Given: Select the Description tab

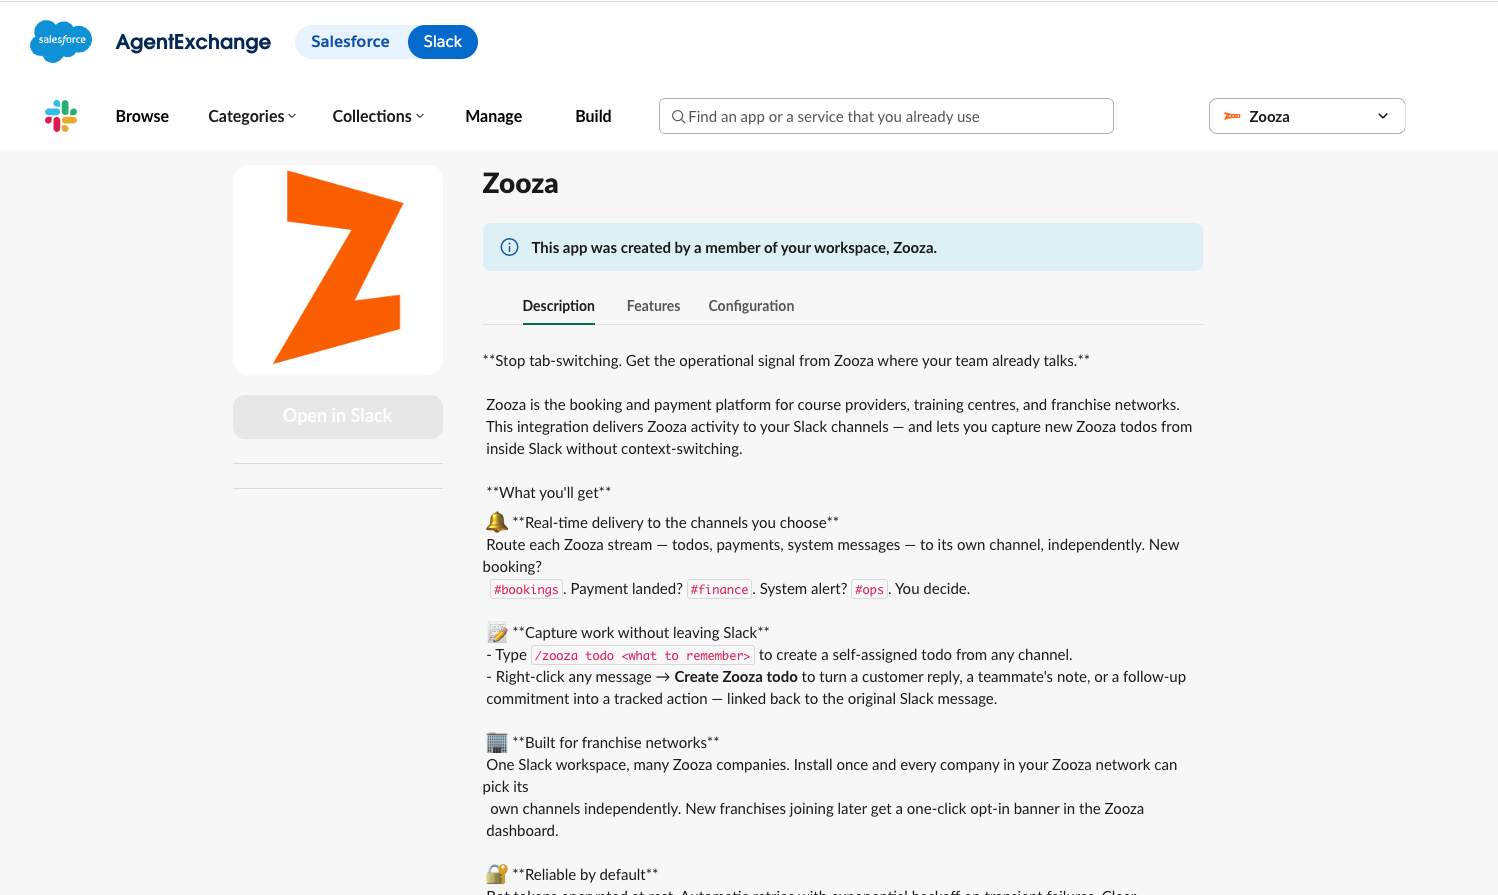Looking at the screenshot, I should point(558,306).
